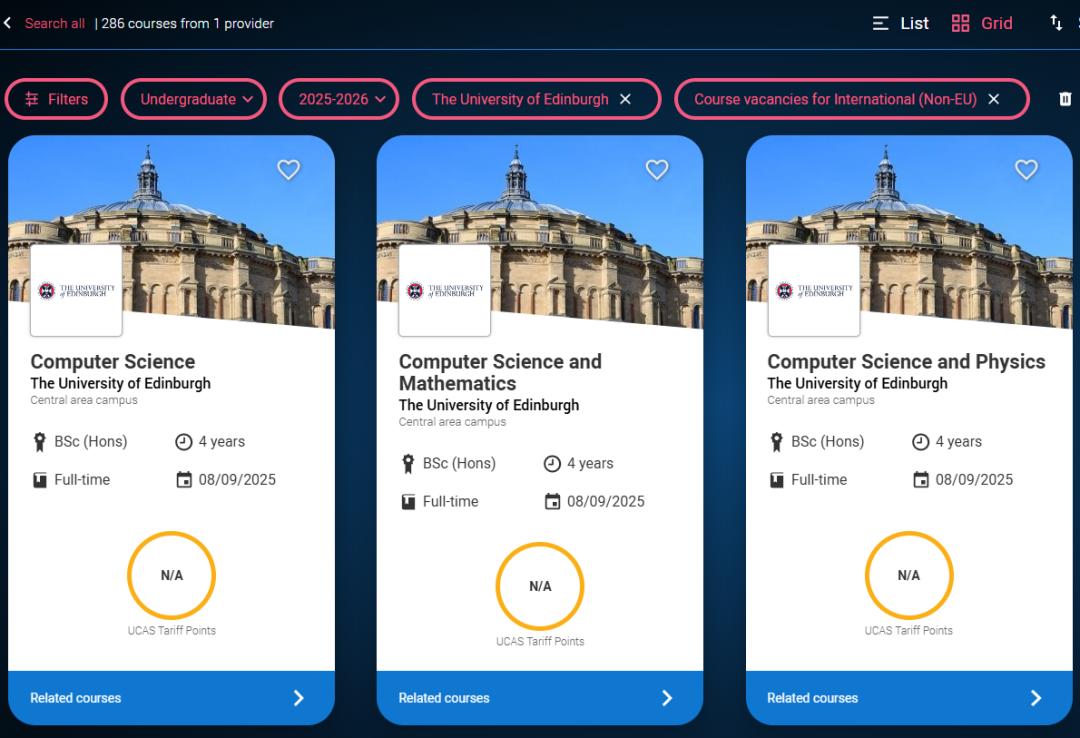Viewport: 1080px width, 738px height.
Task: Open the Filters panel
Action: click(x=56, y=99)
